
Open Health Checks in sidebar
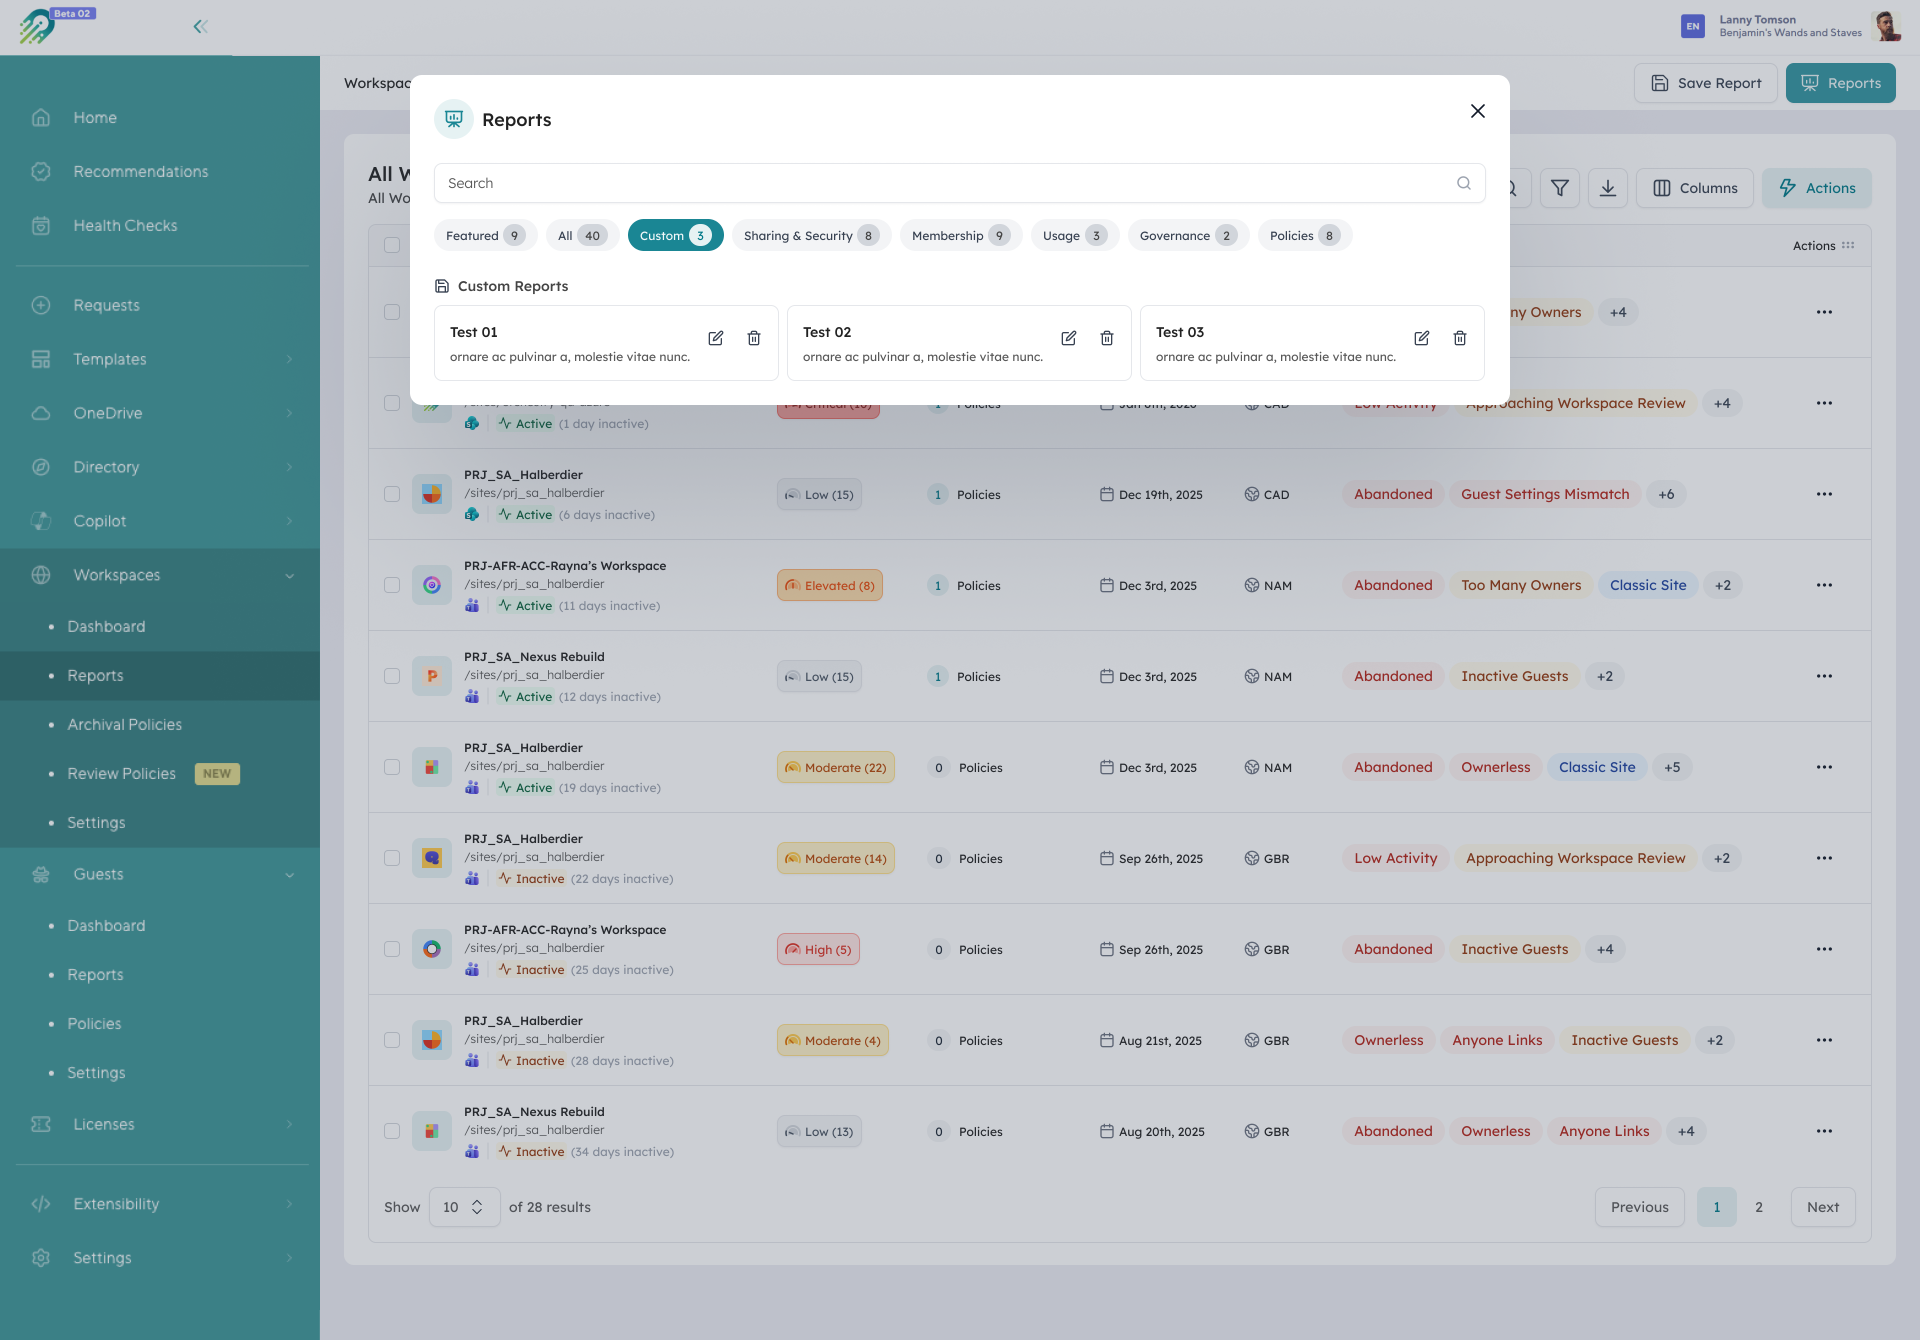[x=125, y=226]
